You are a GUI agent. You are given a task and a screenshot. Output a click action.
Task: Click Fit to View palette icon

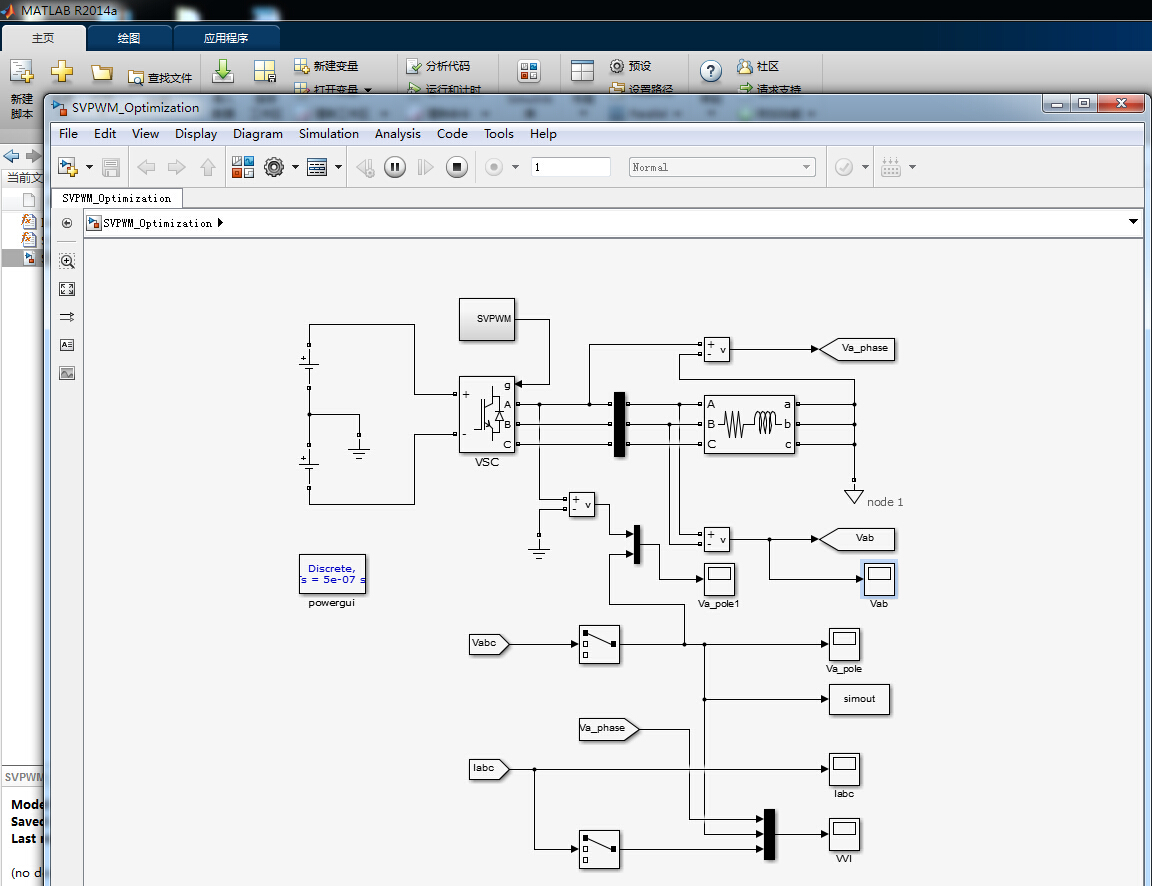[67, 289]
